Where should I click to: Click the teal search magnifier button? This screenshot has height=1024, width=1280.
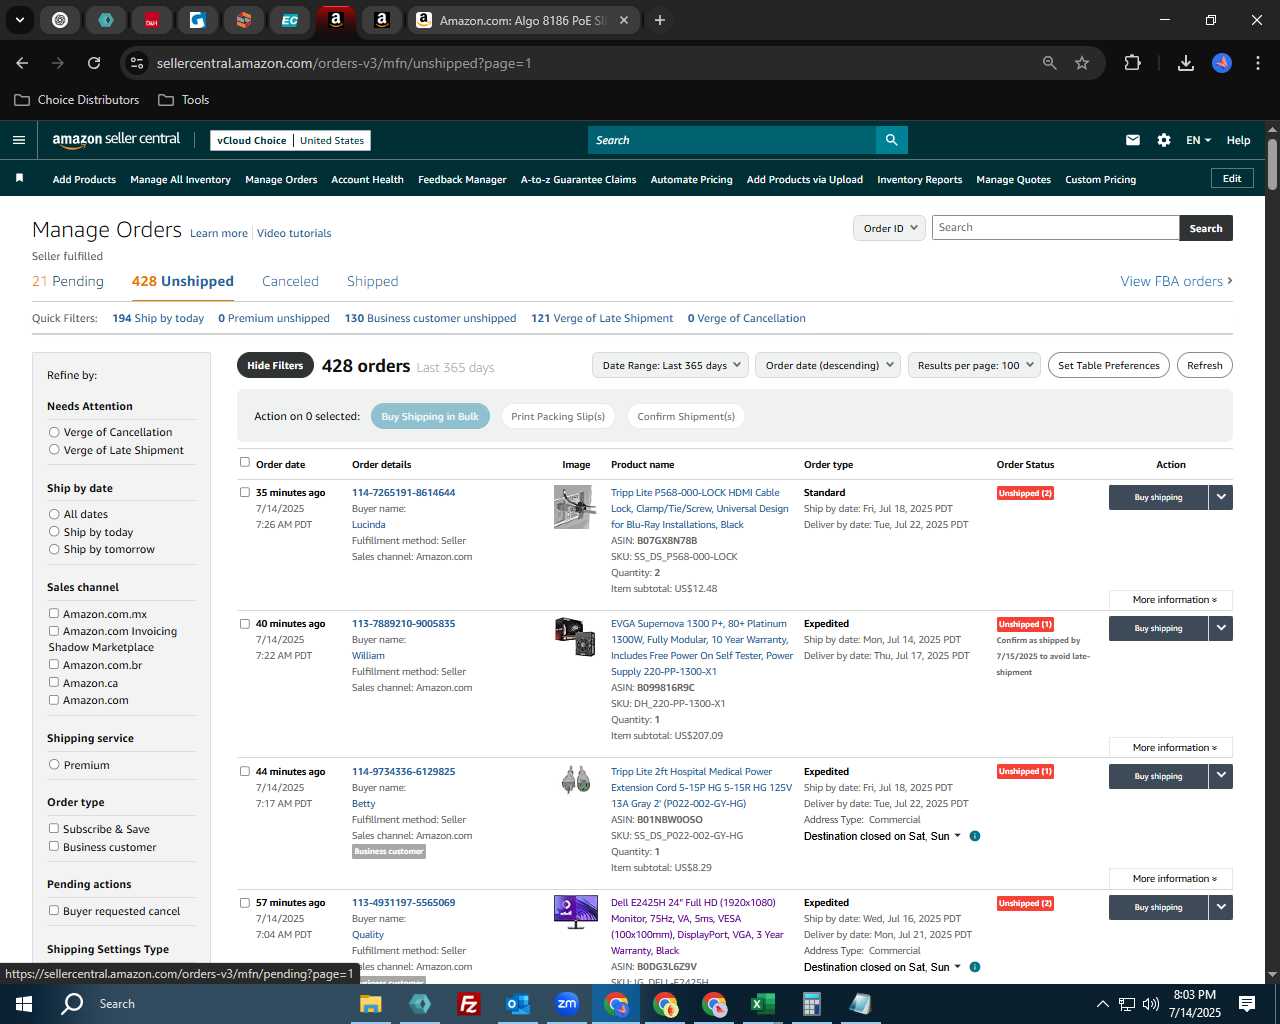(891, 140)
